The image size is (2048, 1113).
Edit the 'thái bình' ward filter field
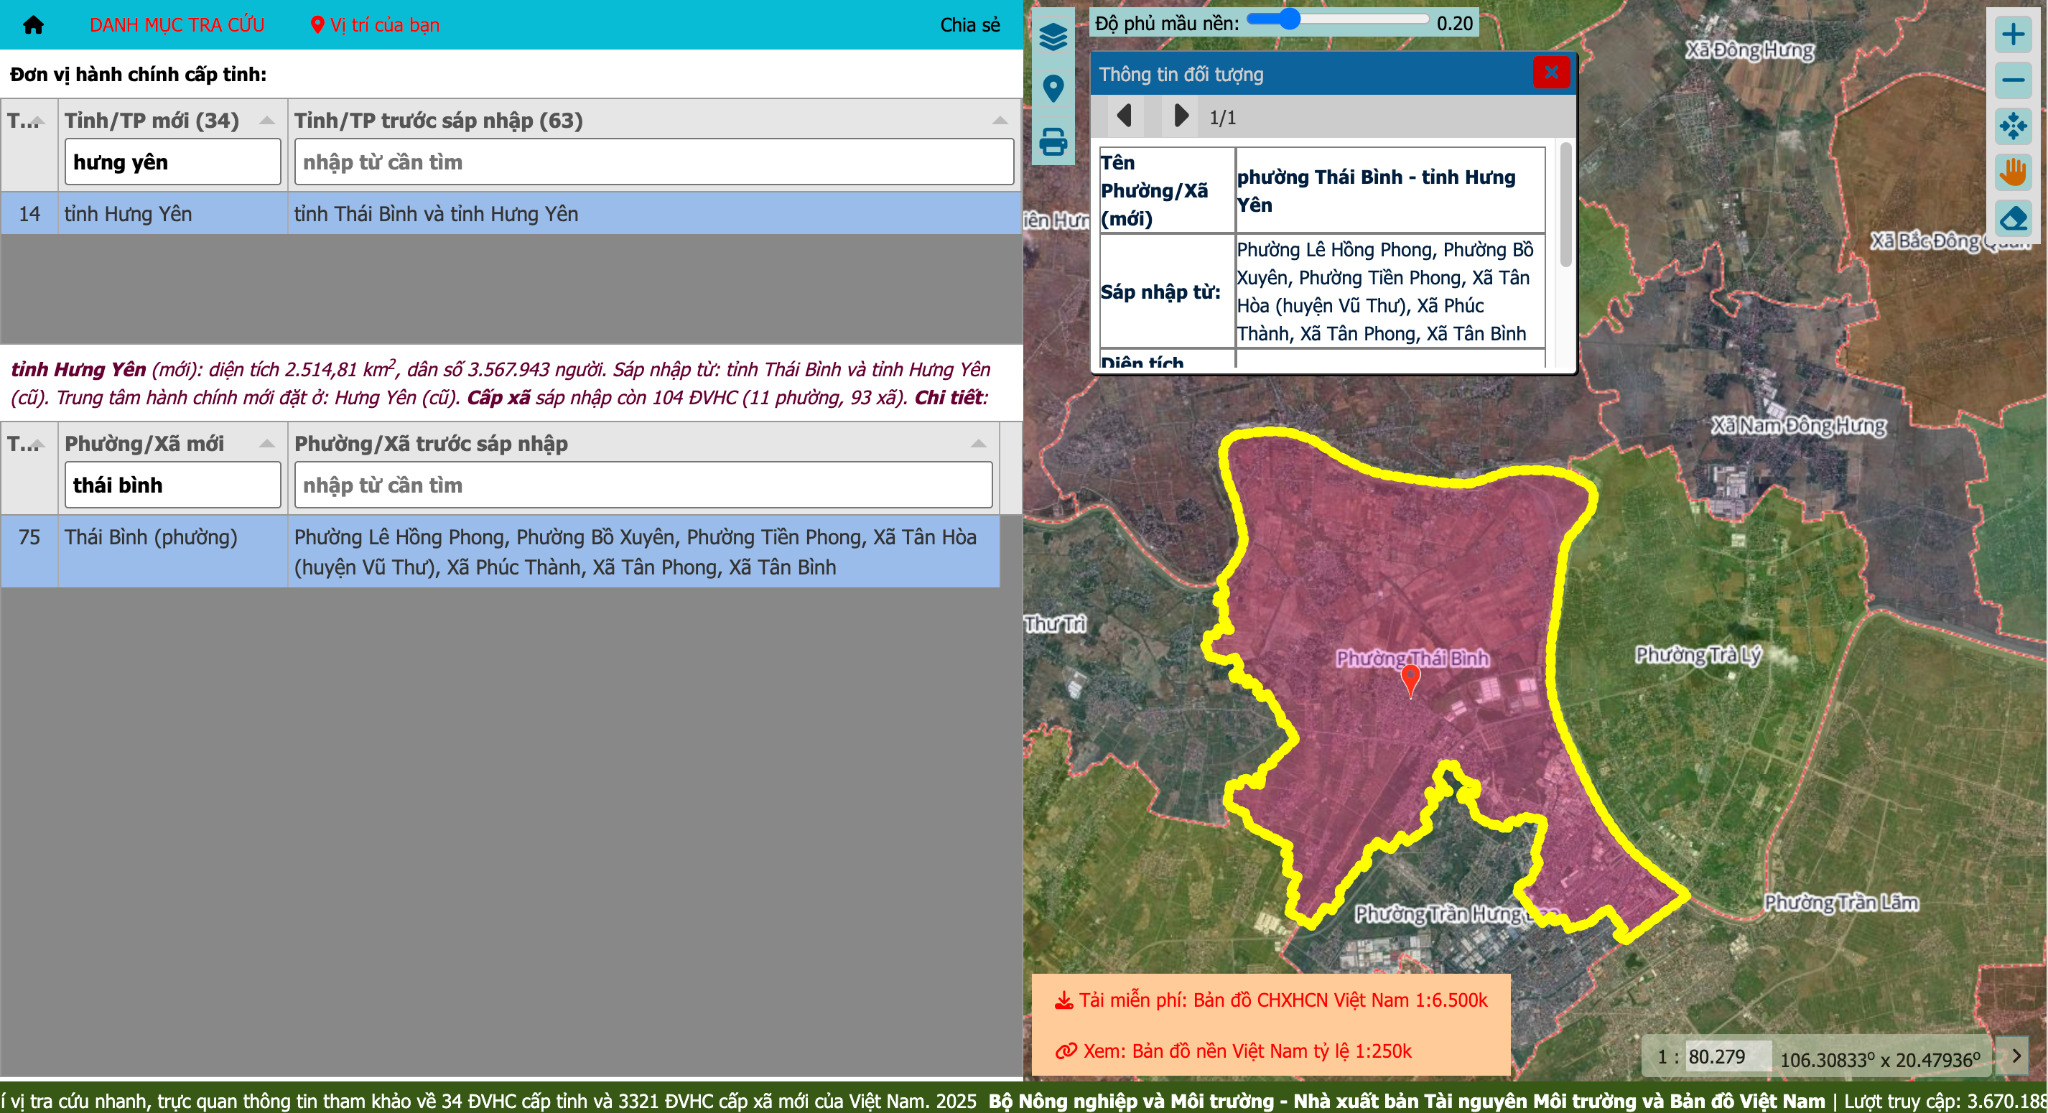click(173, 485)
